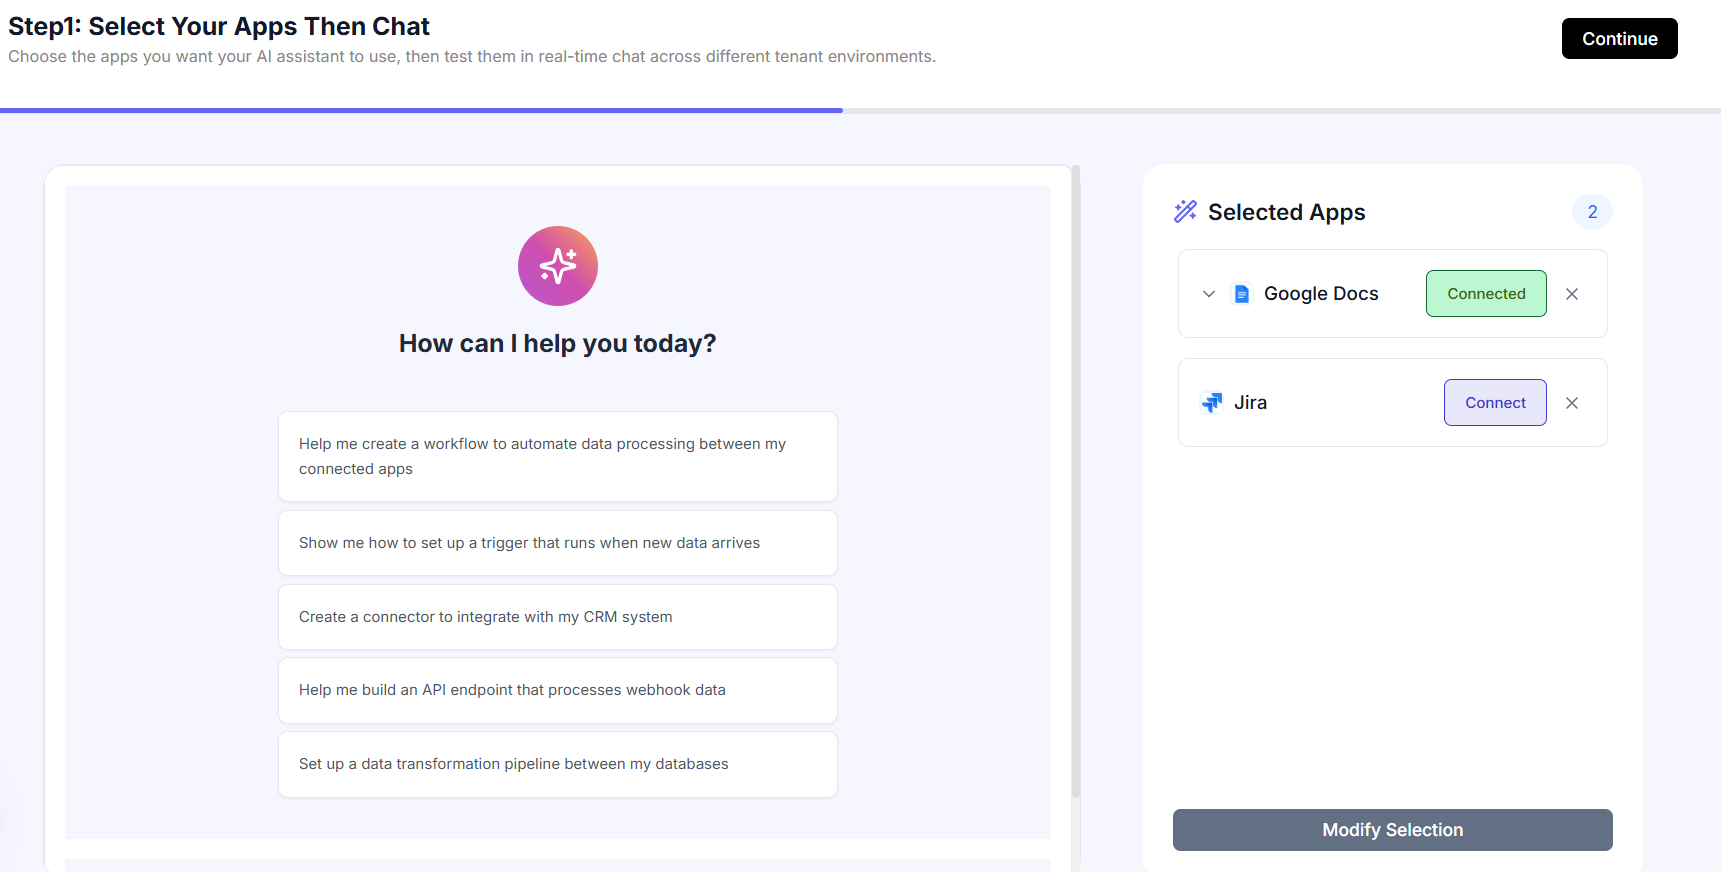The image size is (1721, 872).
Task: Click the selected apps count badge
Action: 1592,212
